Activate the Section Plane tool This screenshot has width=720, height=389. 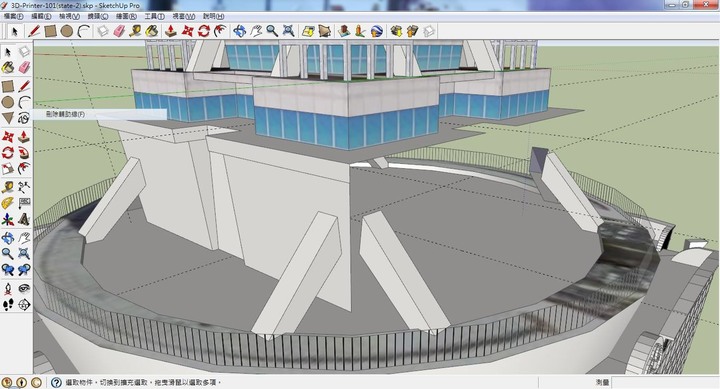point(24,304)
